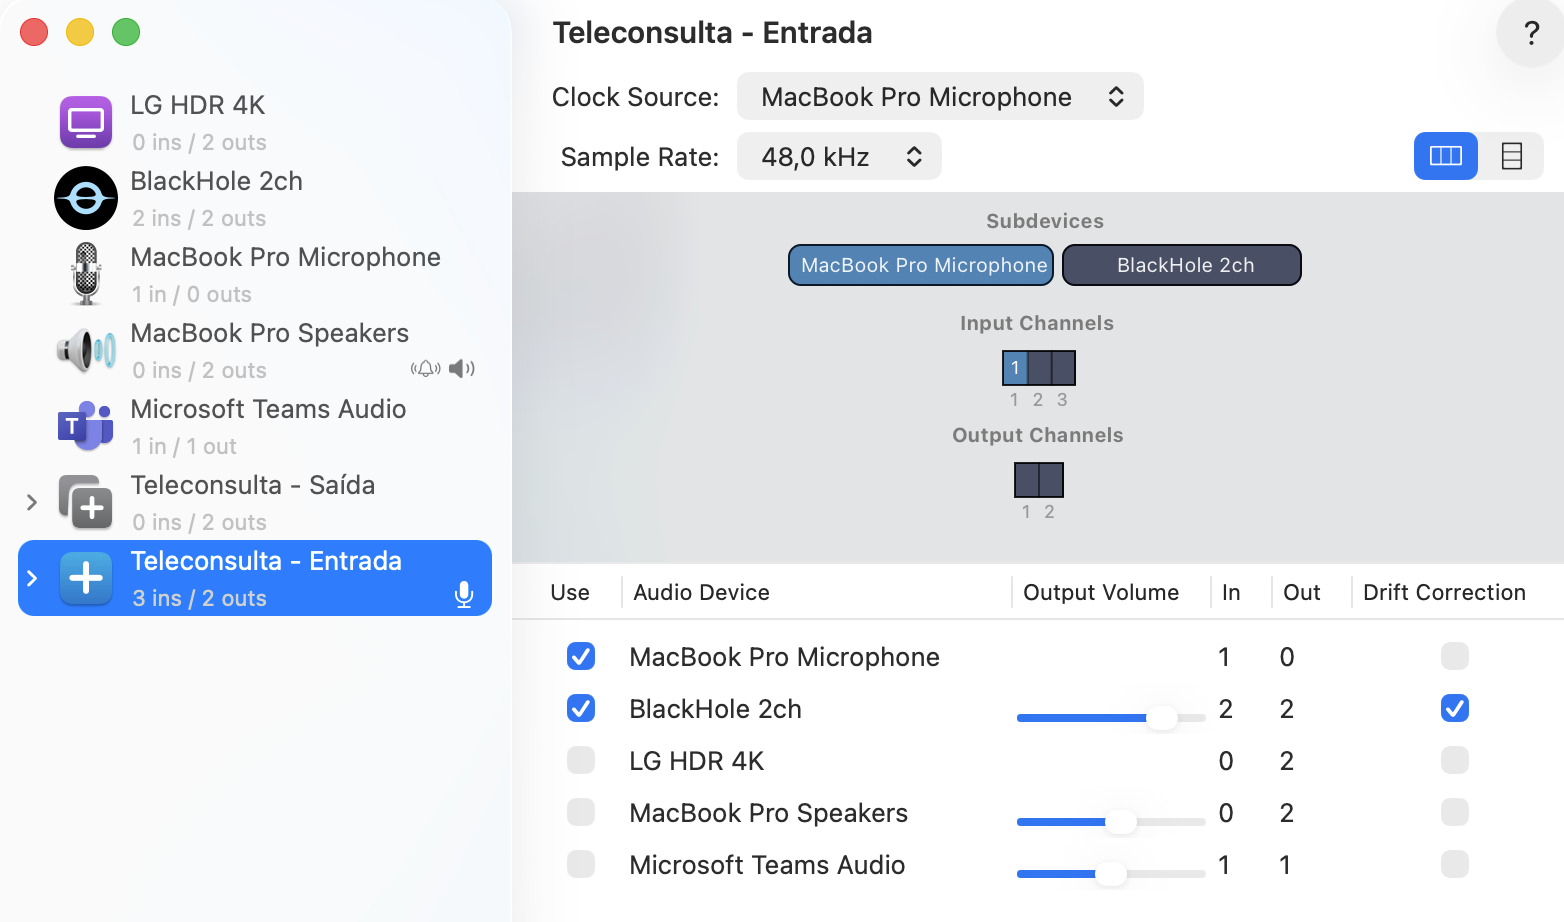Click the microphone default-input icon on Teleconsulta - Entrada

pyautogui.click(x=464, y=595)
